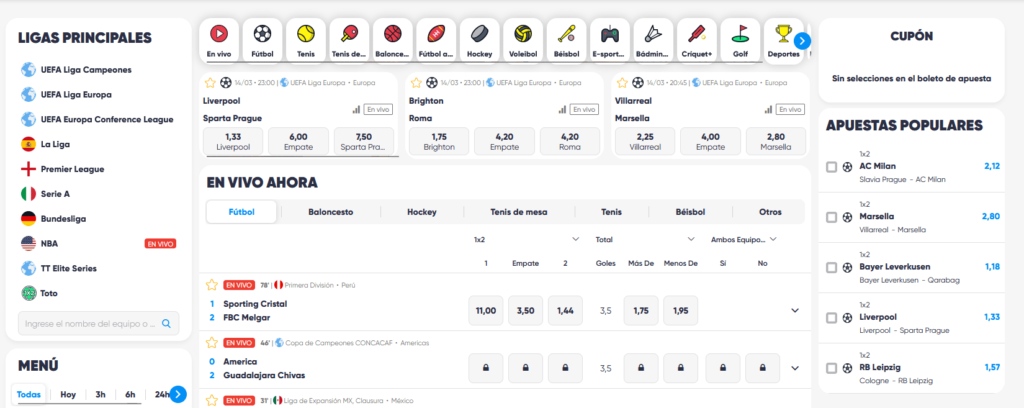Open the E-sports gamepad icon
The height and width of the screenshot is (408, 1024).
click(609, 33)
